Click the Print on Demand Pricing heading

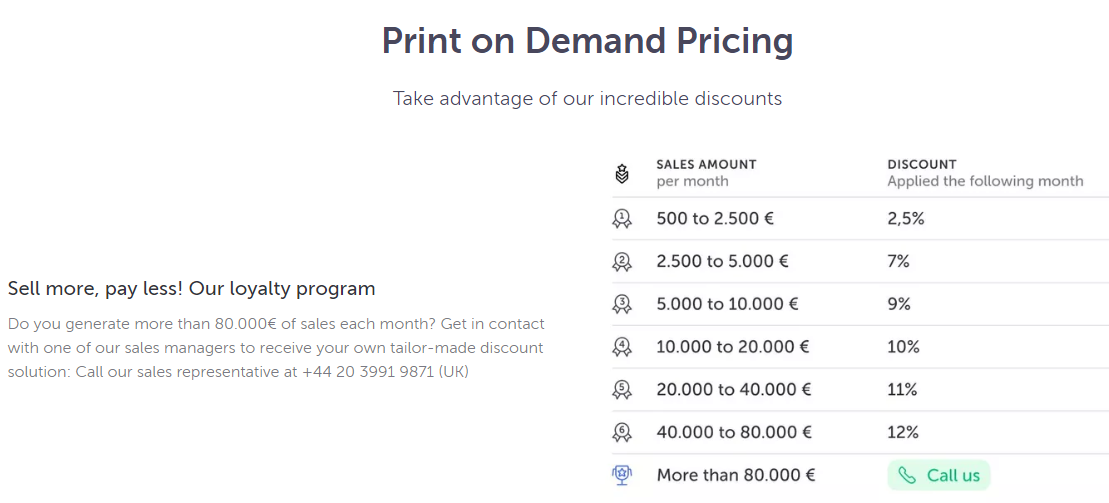587,42
